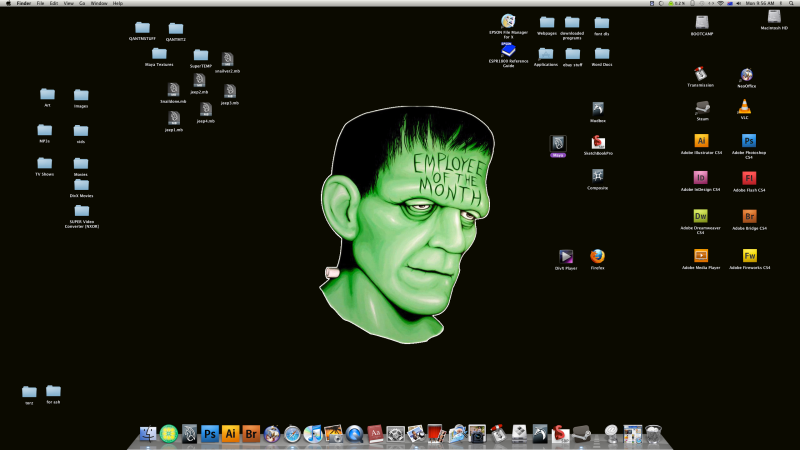
Task: Click Photoshop icon in the Dock
Action: 210,434
